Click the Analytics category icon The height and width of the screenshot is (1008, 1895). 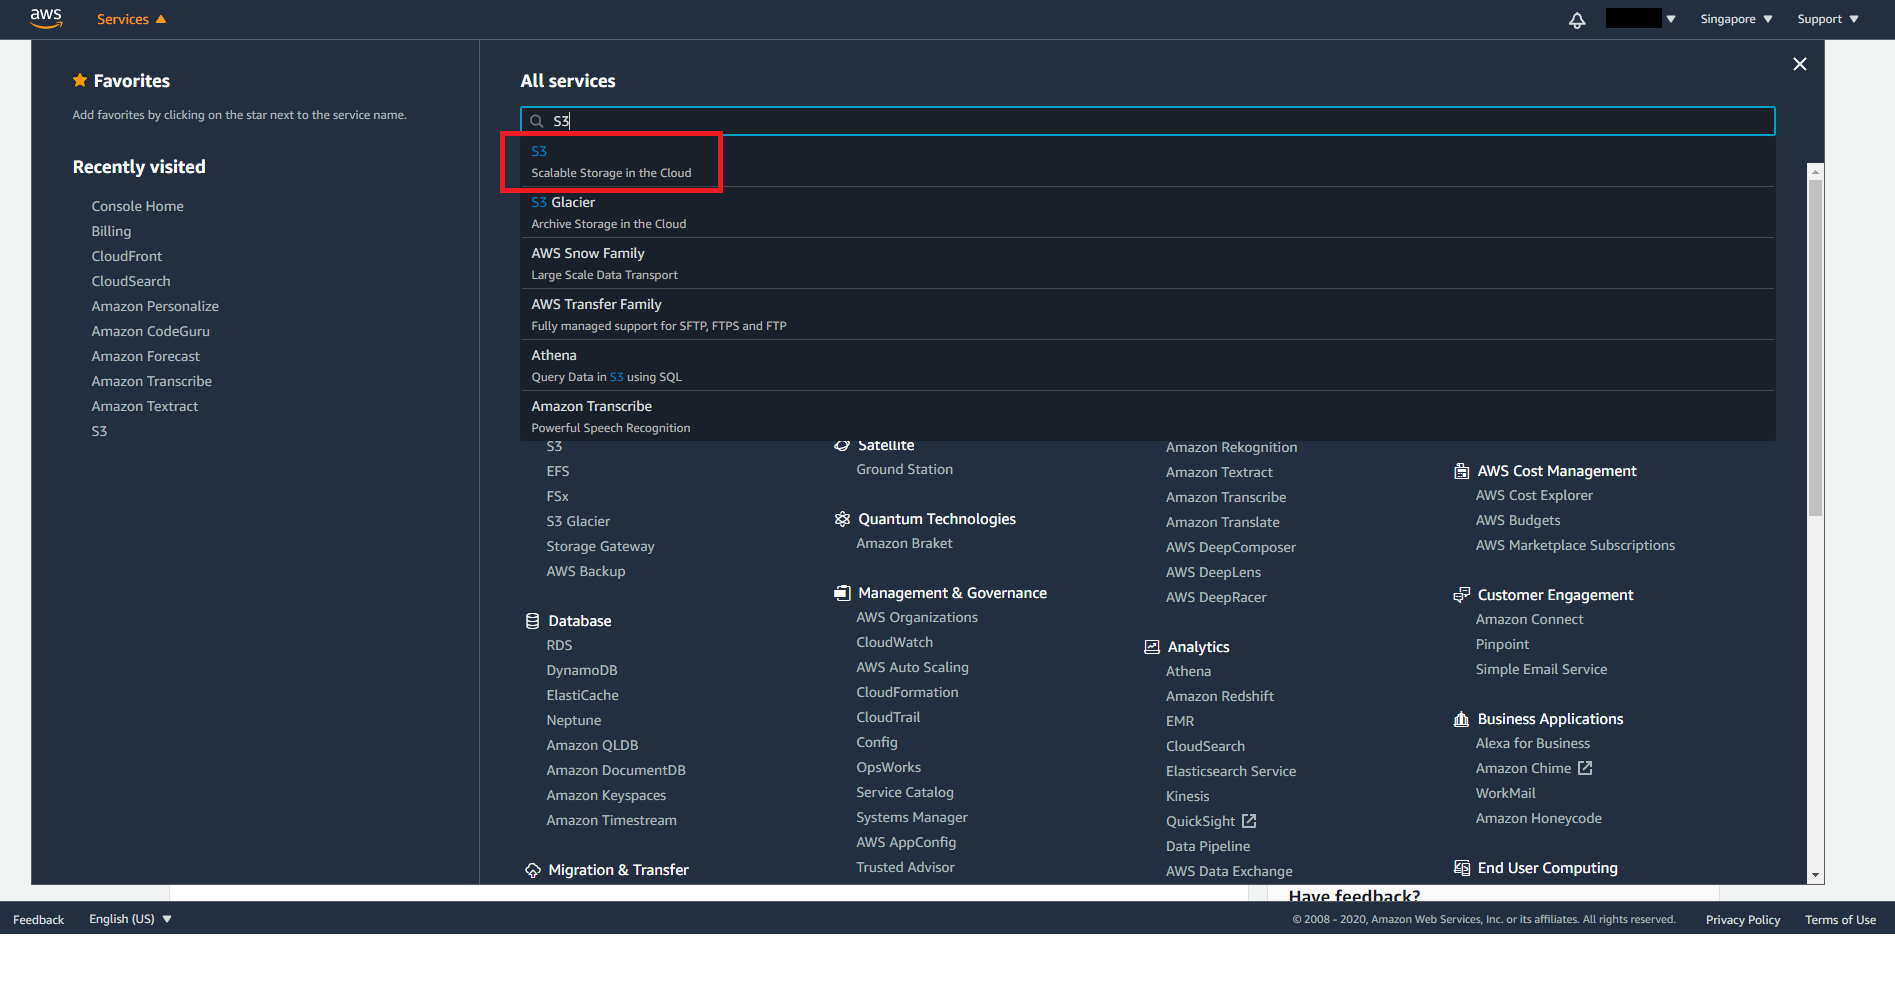(1152, 647)
